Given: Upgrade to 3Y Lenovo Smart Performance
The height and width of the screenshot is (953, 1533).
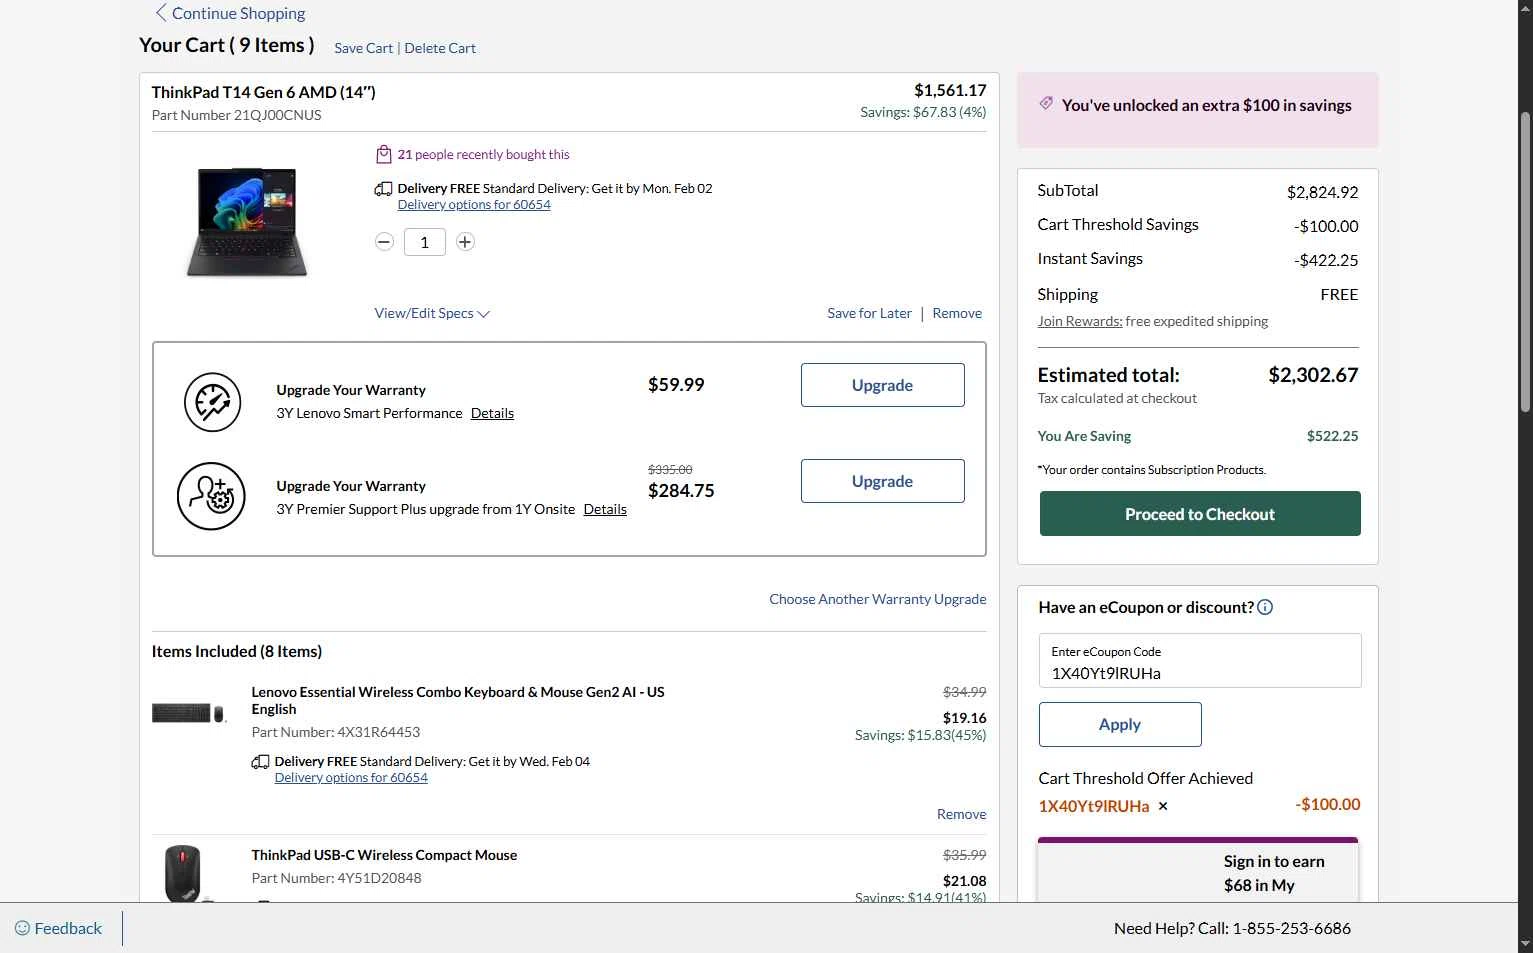Looking at the screenshot, I should click(882, 385).
